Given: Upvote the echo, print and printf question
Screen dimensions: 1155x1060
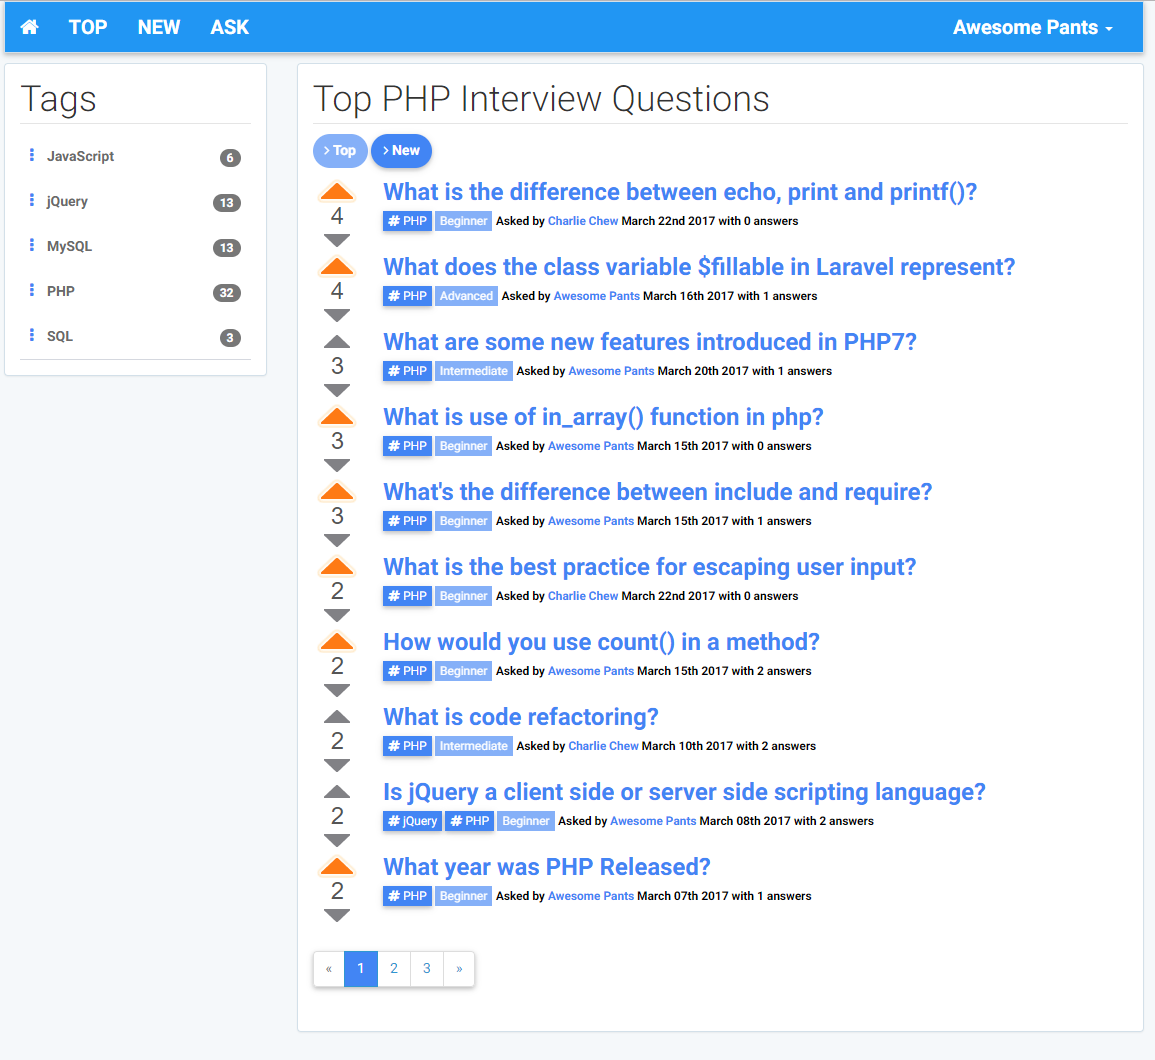Looking at the screenshot, I should pos(337,192).
